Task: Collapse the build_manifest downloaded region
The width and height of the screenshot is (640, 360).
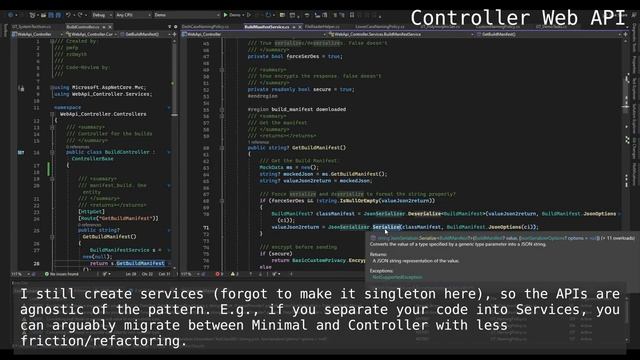Action: pyautogui.click(x=222, y=109)
